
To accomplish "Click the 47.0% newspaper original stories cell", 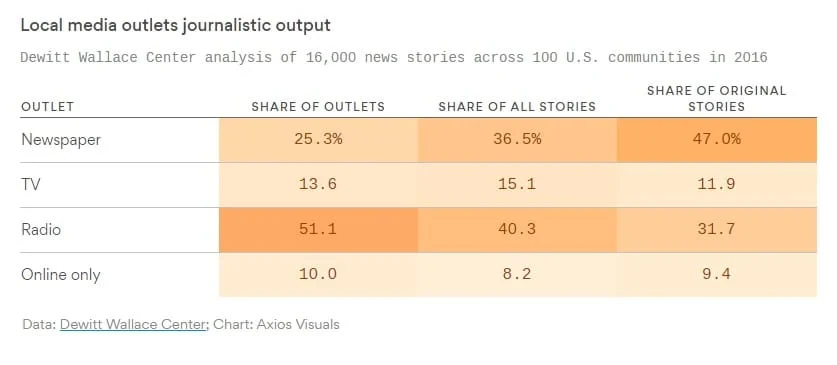I will point(716,140).
